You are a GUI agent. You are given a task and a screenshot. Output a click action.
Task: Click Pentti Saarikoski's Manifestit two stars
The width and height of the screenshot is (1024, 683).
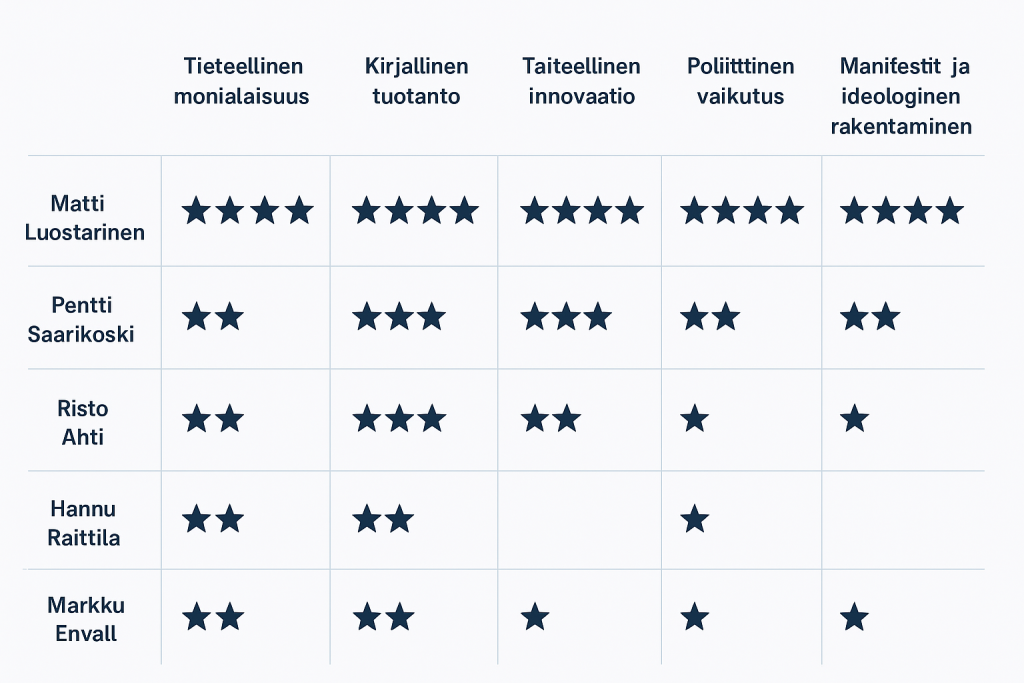coord(870,317)
